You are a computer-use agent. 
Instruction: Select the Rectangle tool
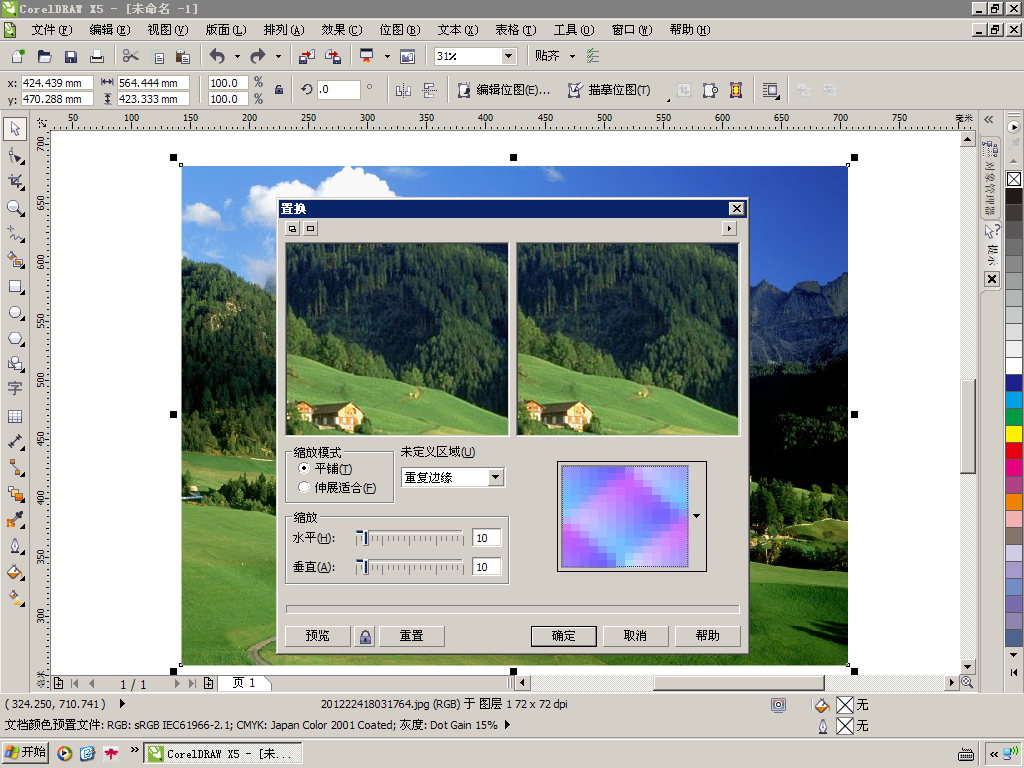[x=15, y=287]
